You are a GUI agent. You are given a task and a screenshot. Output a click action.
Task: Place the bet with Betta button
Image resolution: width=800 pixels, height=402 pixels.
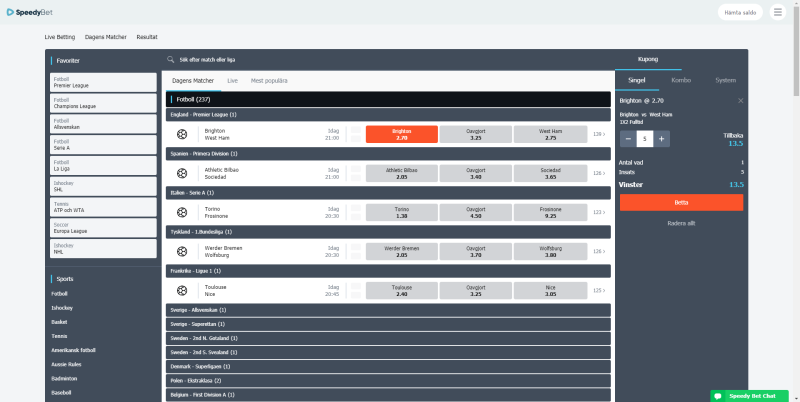(x=681, y=203)
